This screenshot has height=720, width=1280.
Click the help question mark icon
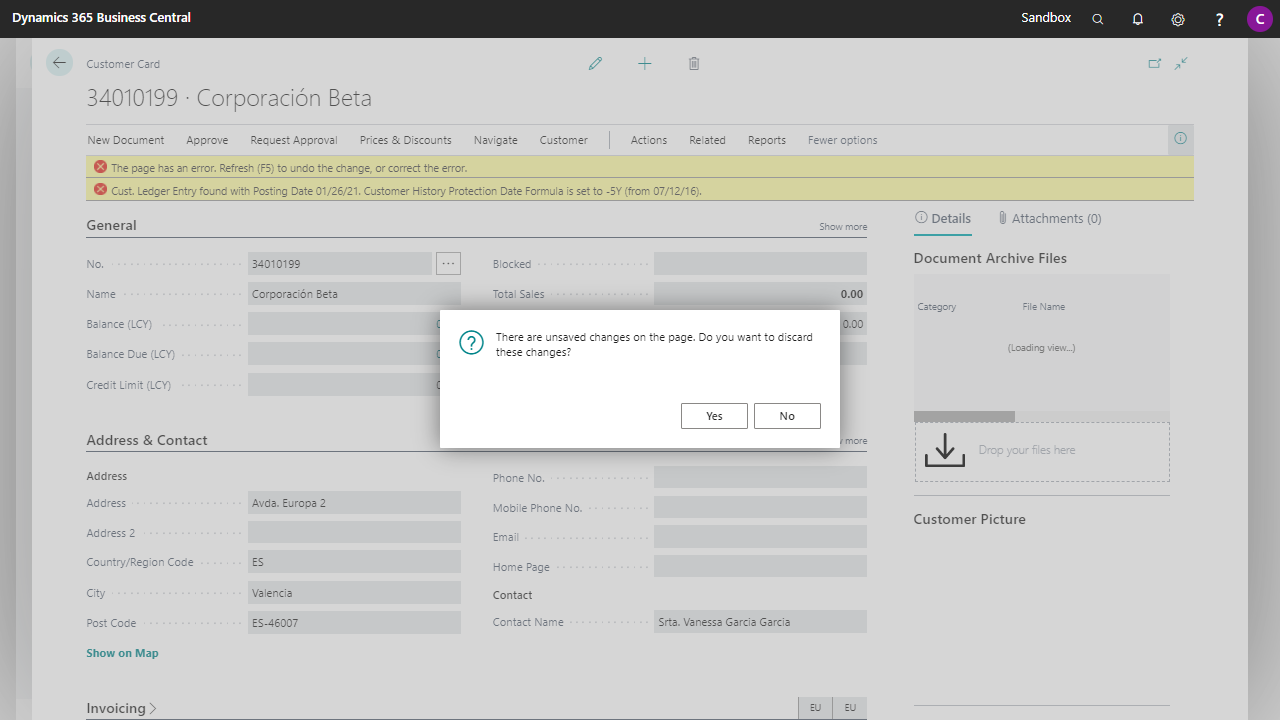[1219, 19]
